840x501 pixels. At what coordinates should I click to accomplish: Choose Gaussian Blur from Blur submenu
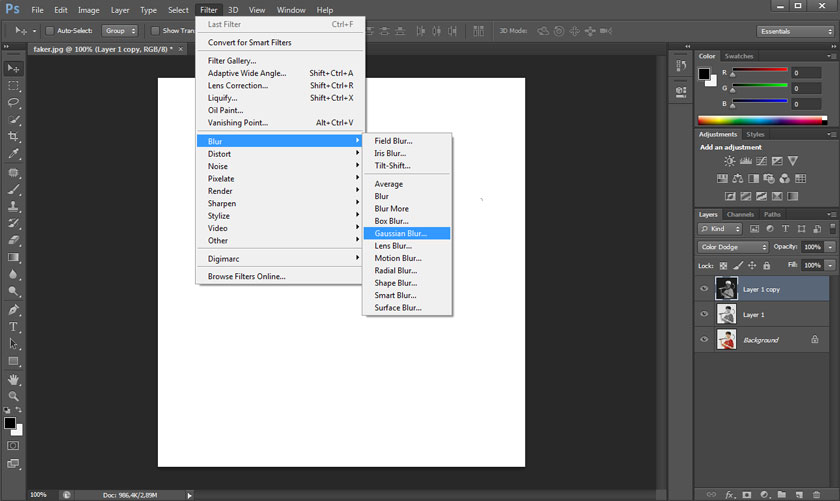coord(407,233)
